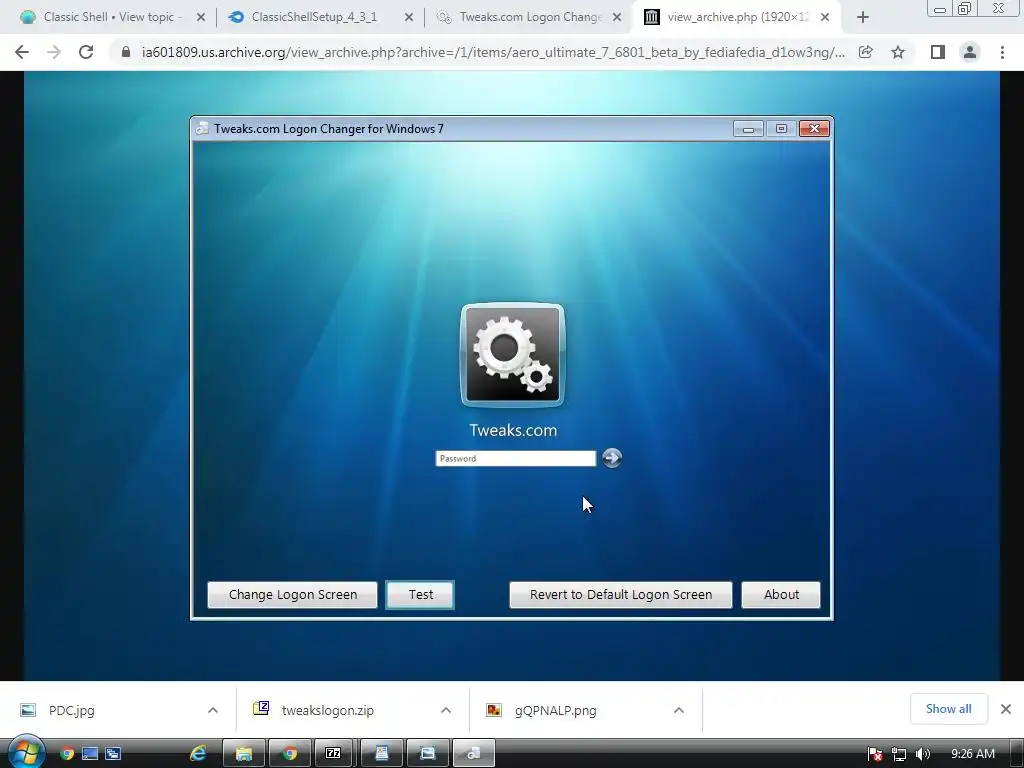Viewport: 1024px width, 768px height.
Task: Launch Chrome from quick launch
Action: click(67, 754)
